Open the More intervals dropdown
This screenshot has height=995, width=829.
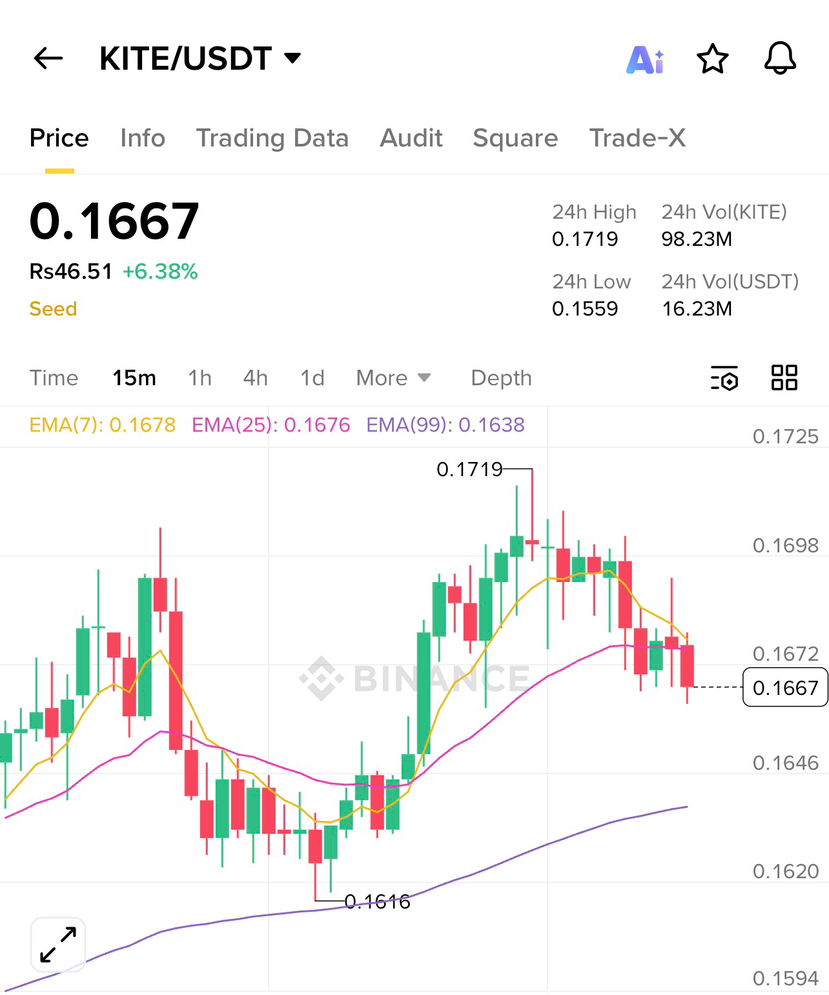coord(393,378)
